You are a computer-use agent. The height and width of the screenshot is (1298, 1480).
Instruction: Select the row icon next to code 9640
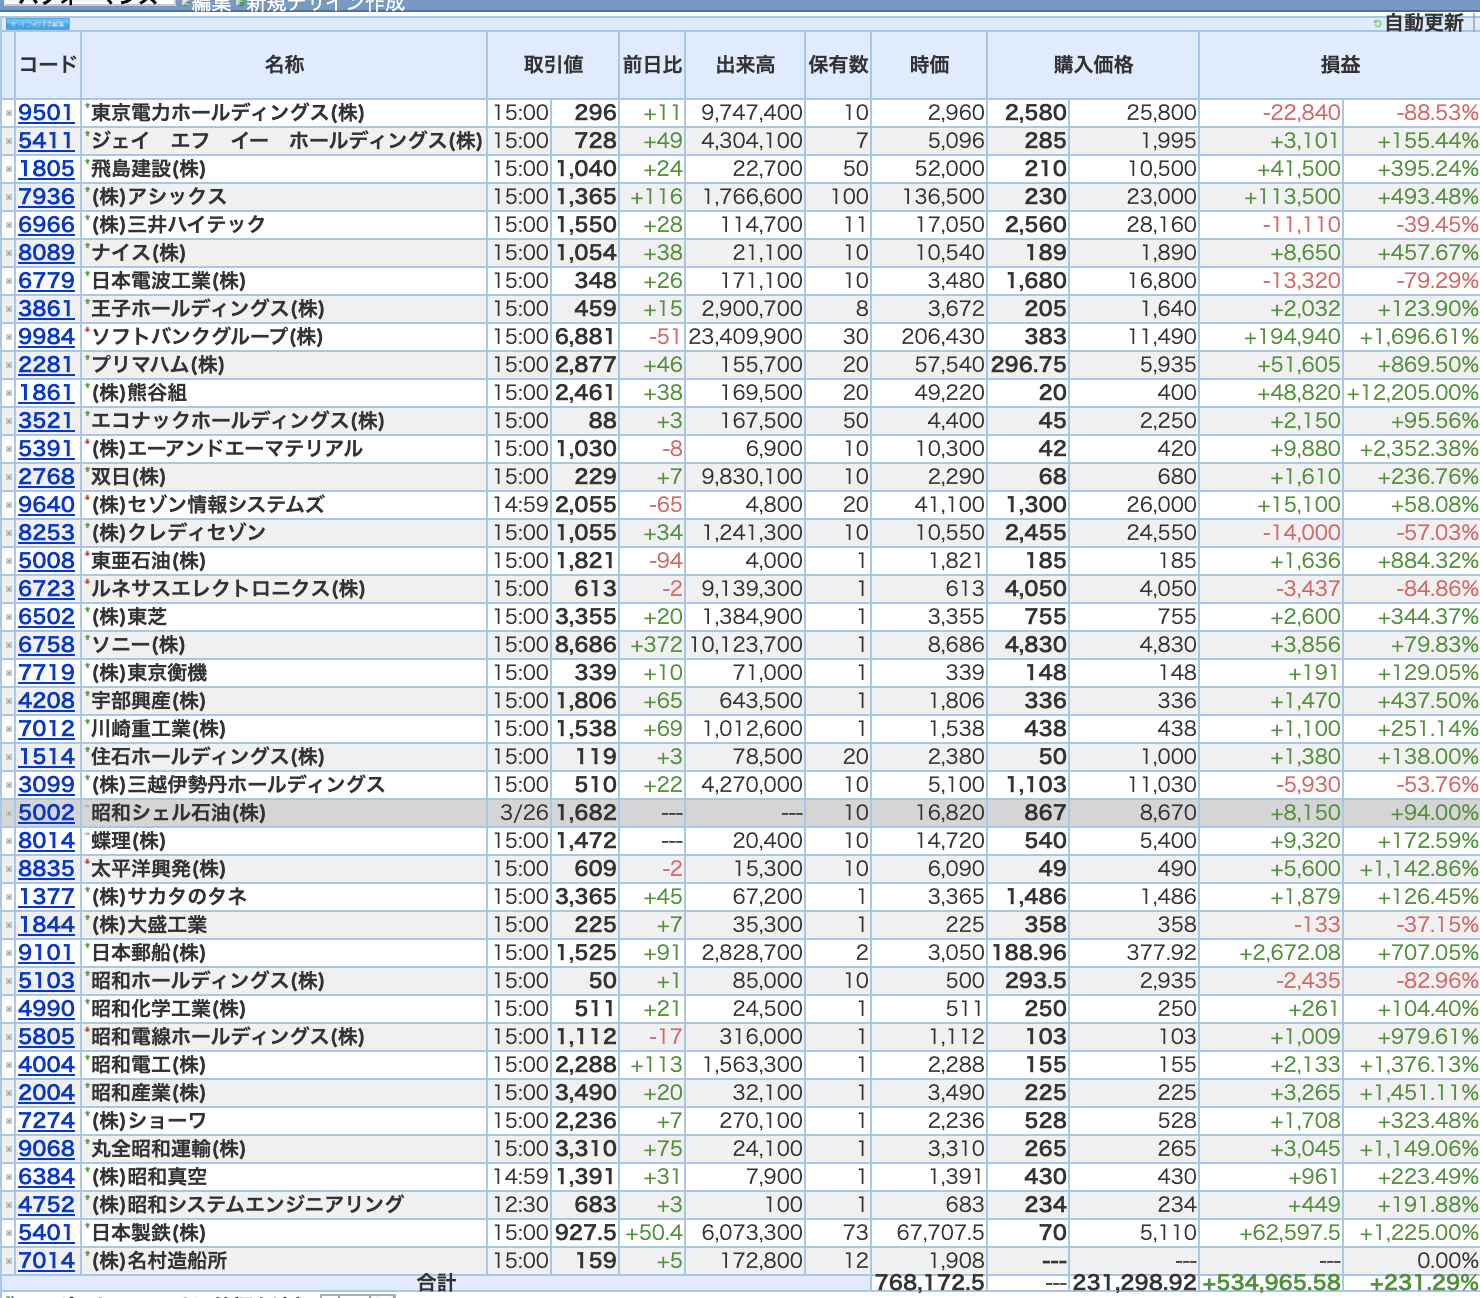coord(9,505)
